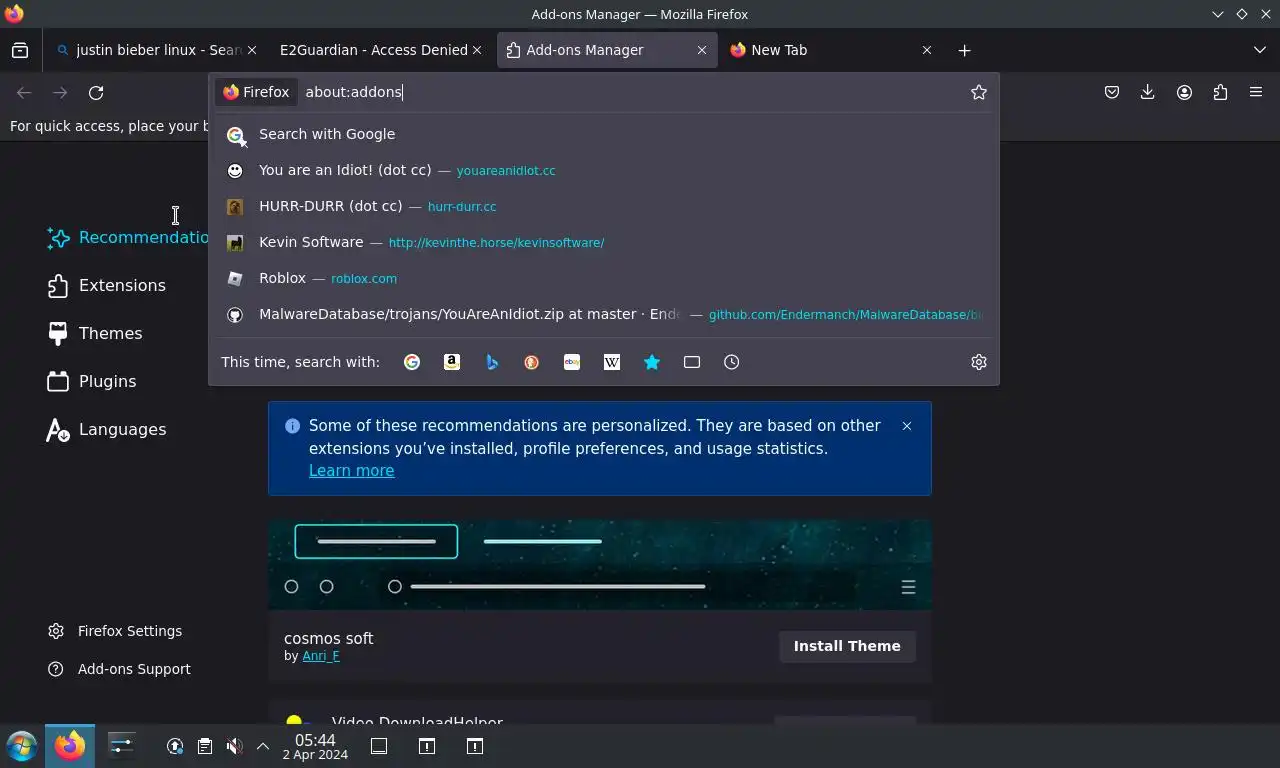Bookmark this page with star icon
Image resolution: width=1280 pixels, height=768 pixels.
pyautogui.click(x=979, y=92)
